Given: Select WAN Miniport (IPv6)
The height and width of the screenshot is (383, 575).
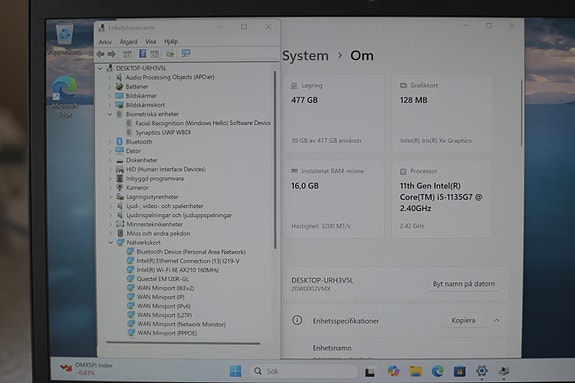Looking at the screenshot, I should (163, 306).
